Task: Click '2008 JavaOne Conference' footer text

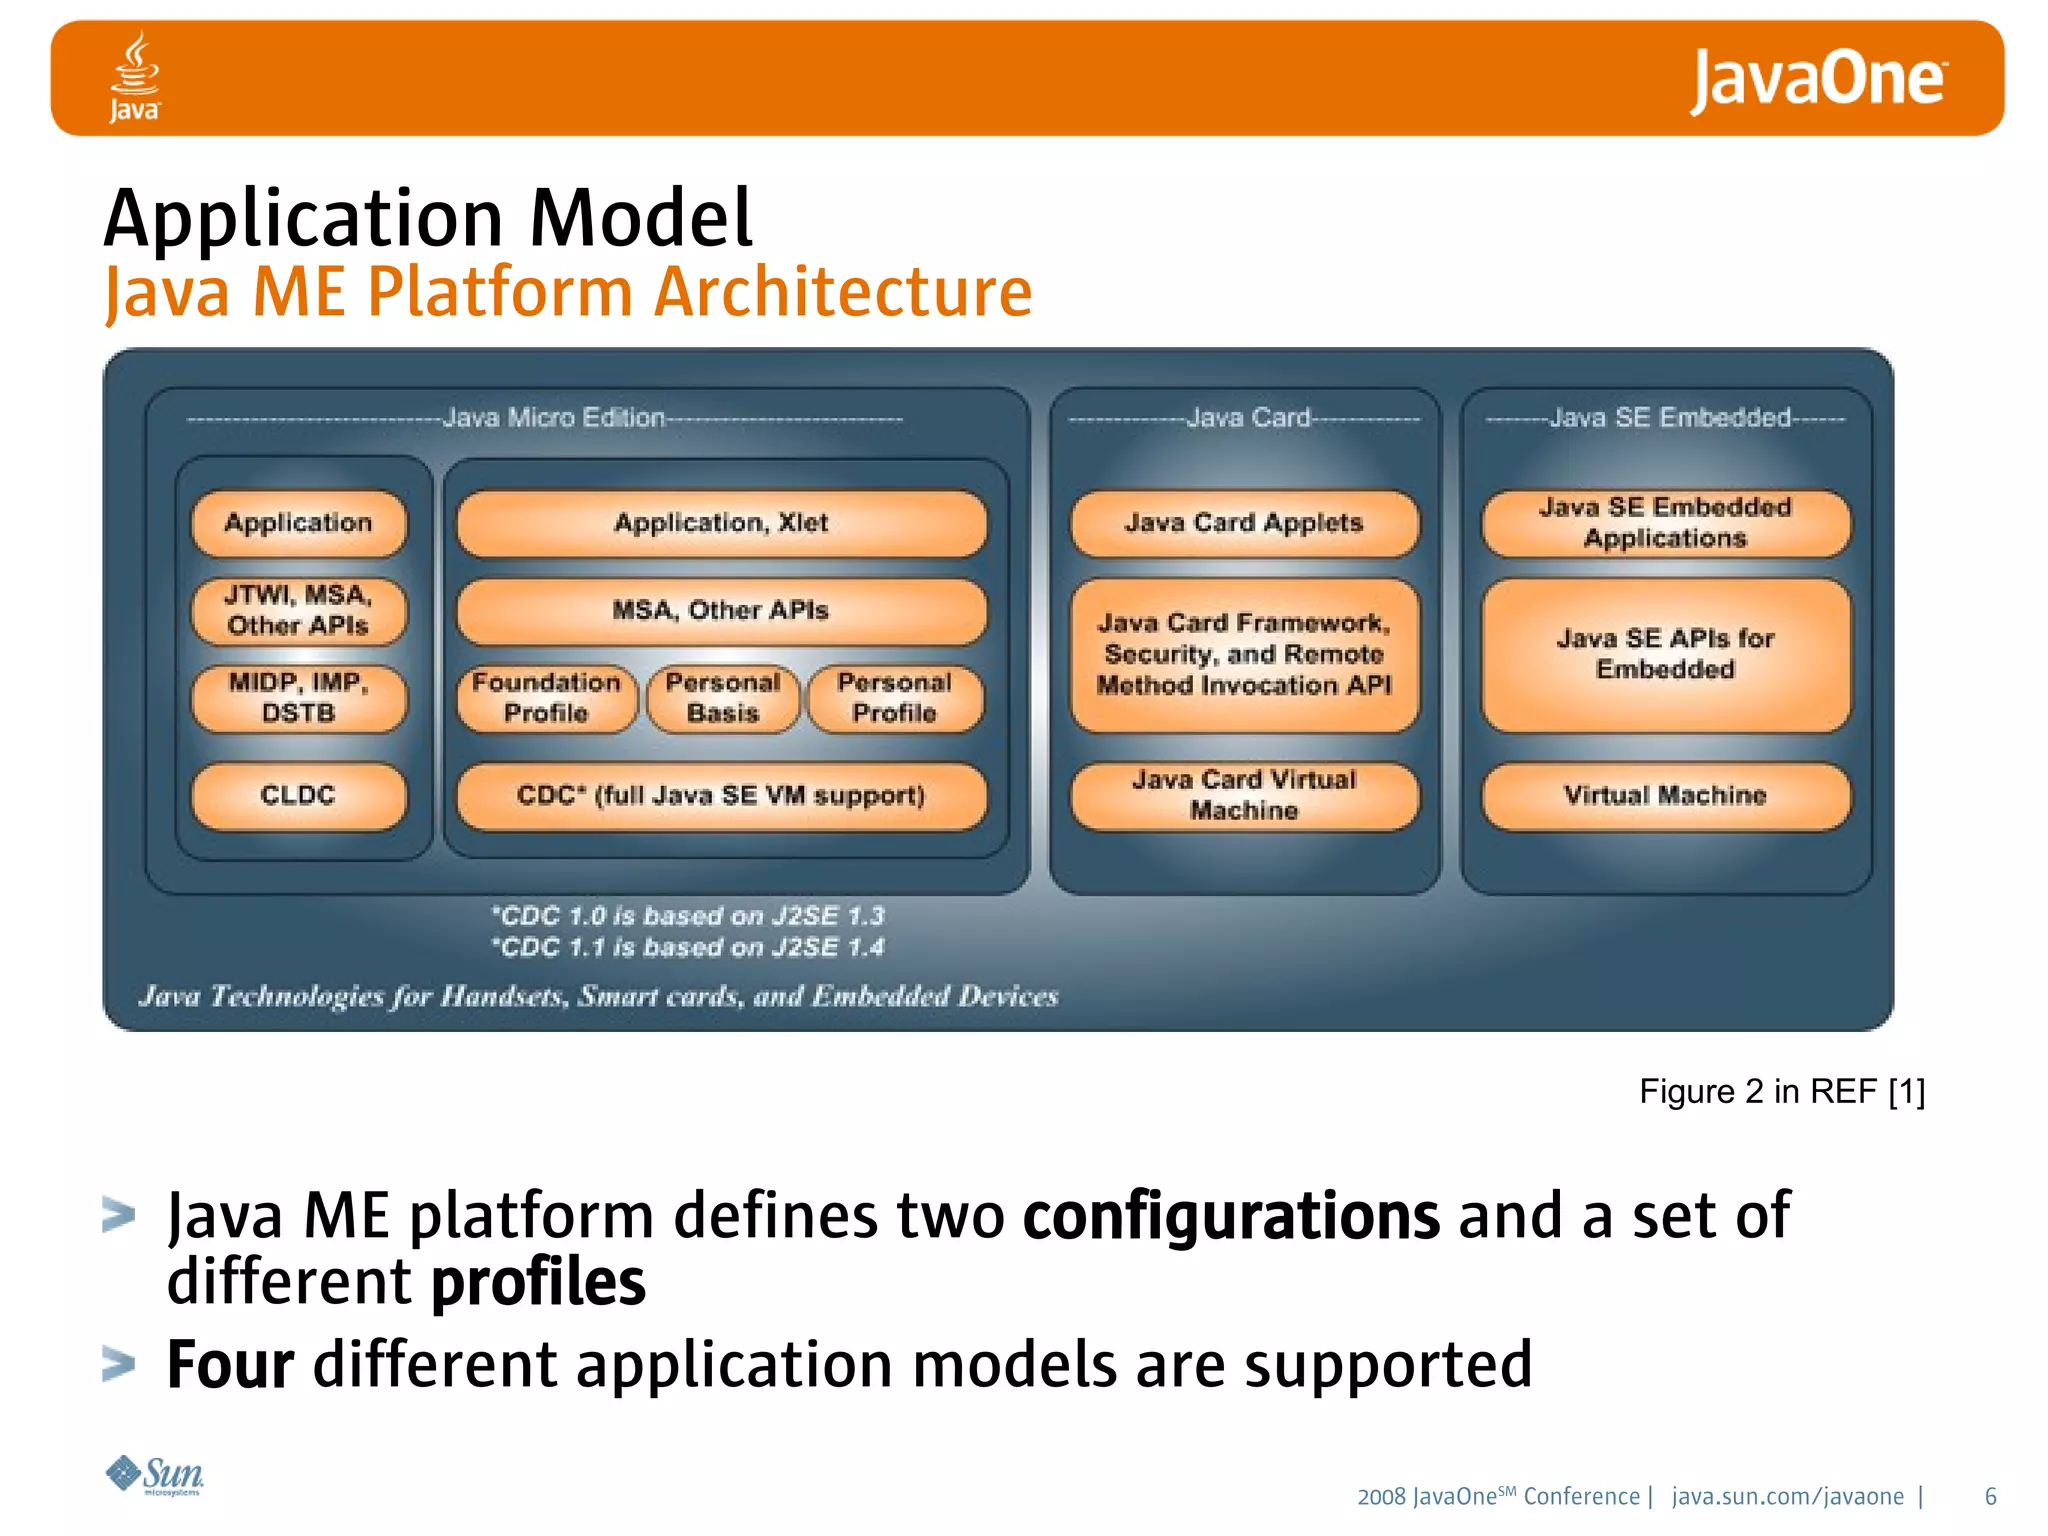Action: [1498, 1496]
